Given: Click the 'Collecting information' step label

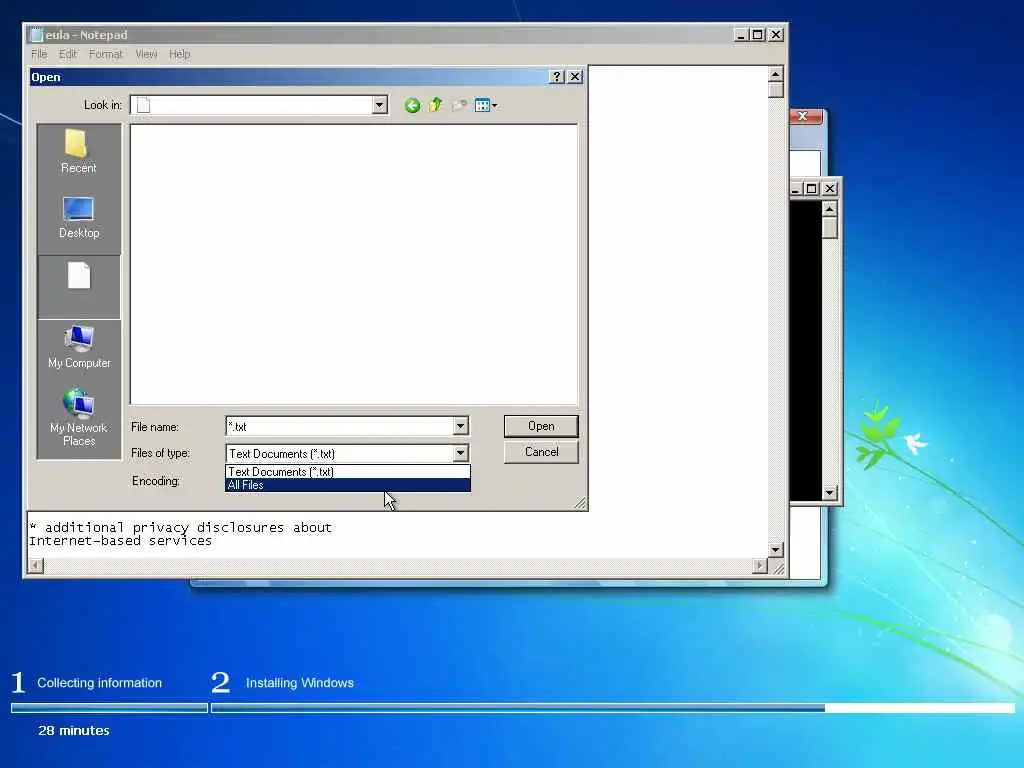Looking at the screenshot, I should tap(99, 682).
